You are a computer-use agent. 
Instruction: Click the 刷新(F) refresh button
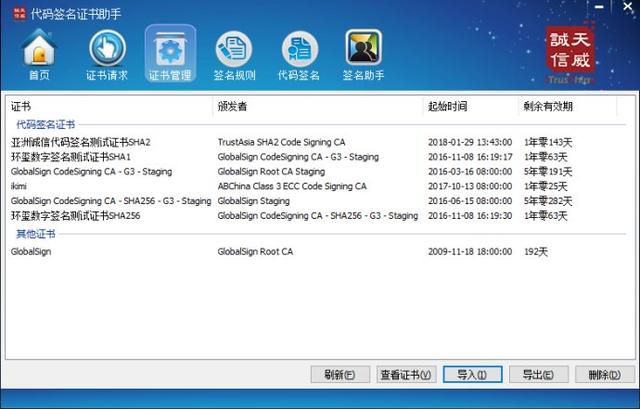point(340,374)
